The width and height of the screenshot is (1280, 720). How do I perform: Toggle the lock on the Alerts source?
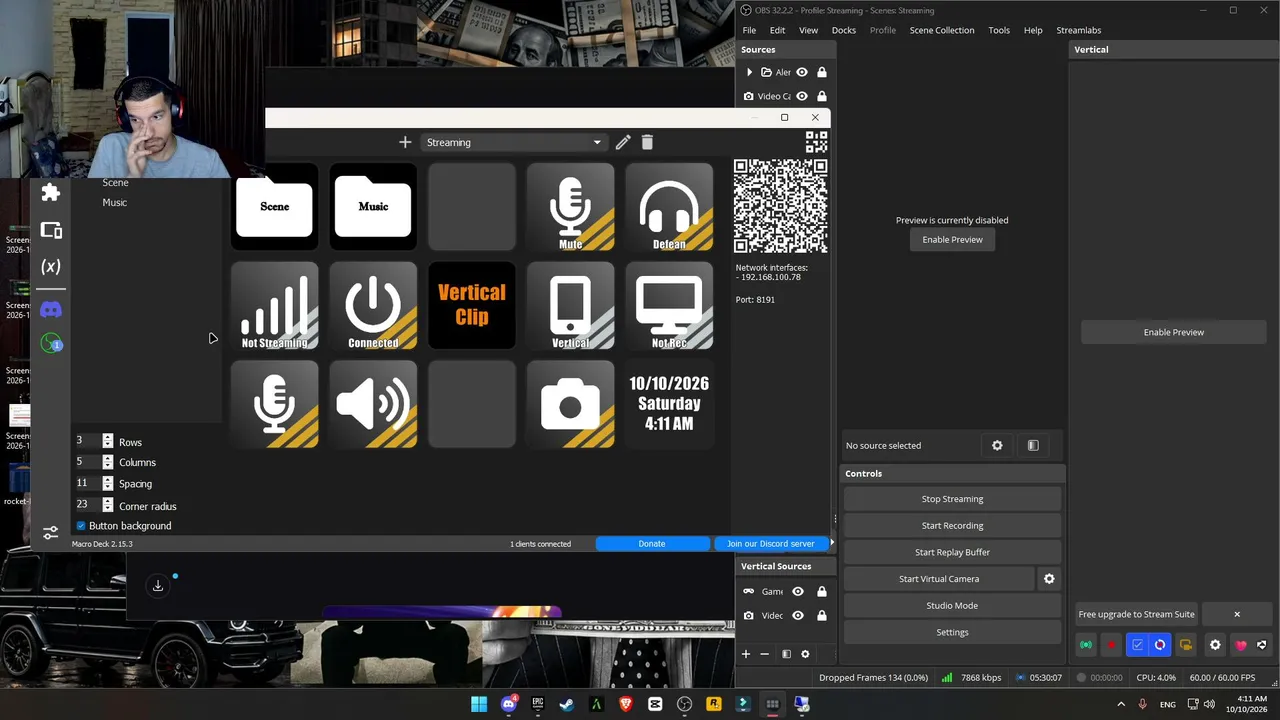[822, 72]
